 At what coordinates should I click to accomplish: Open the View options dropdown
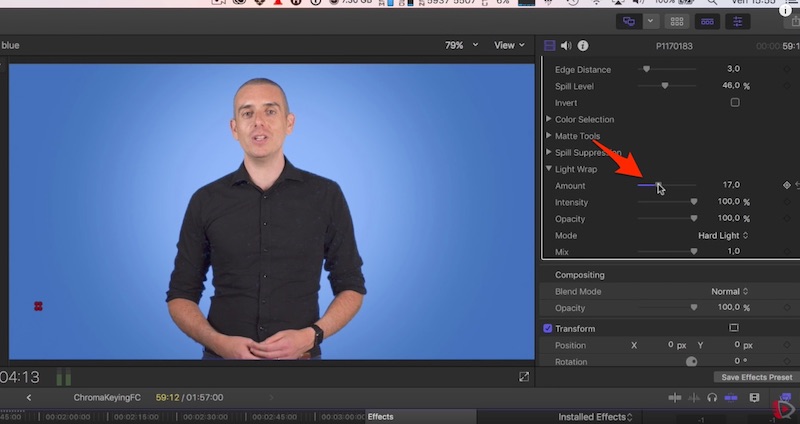[x=509, y=45]
